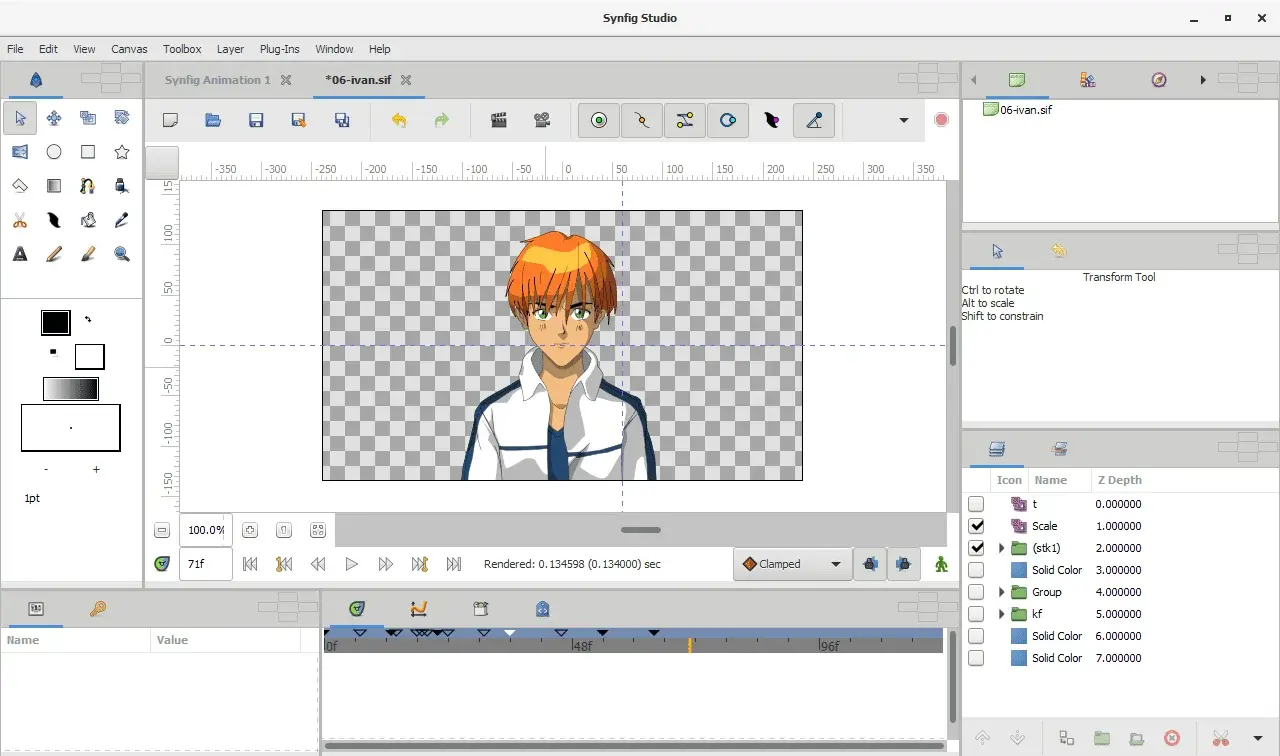This screenshot has height=756, width=1280.
Task: Select the Spline tool
Action: pyautogui.click(x=88, y=186)
